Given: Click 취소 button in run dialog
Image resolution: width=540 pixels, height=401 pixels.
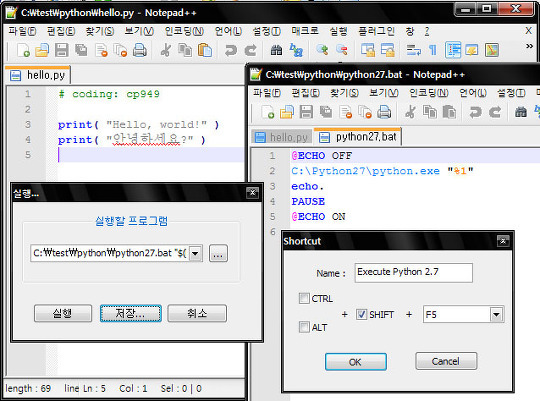Looking at the screenshot, I should pos(197,313).
